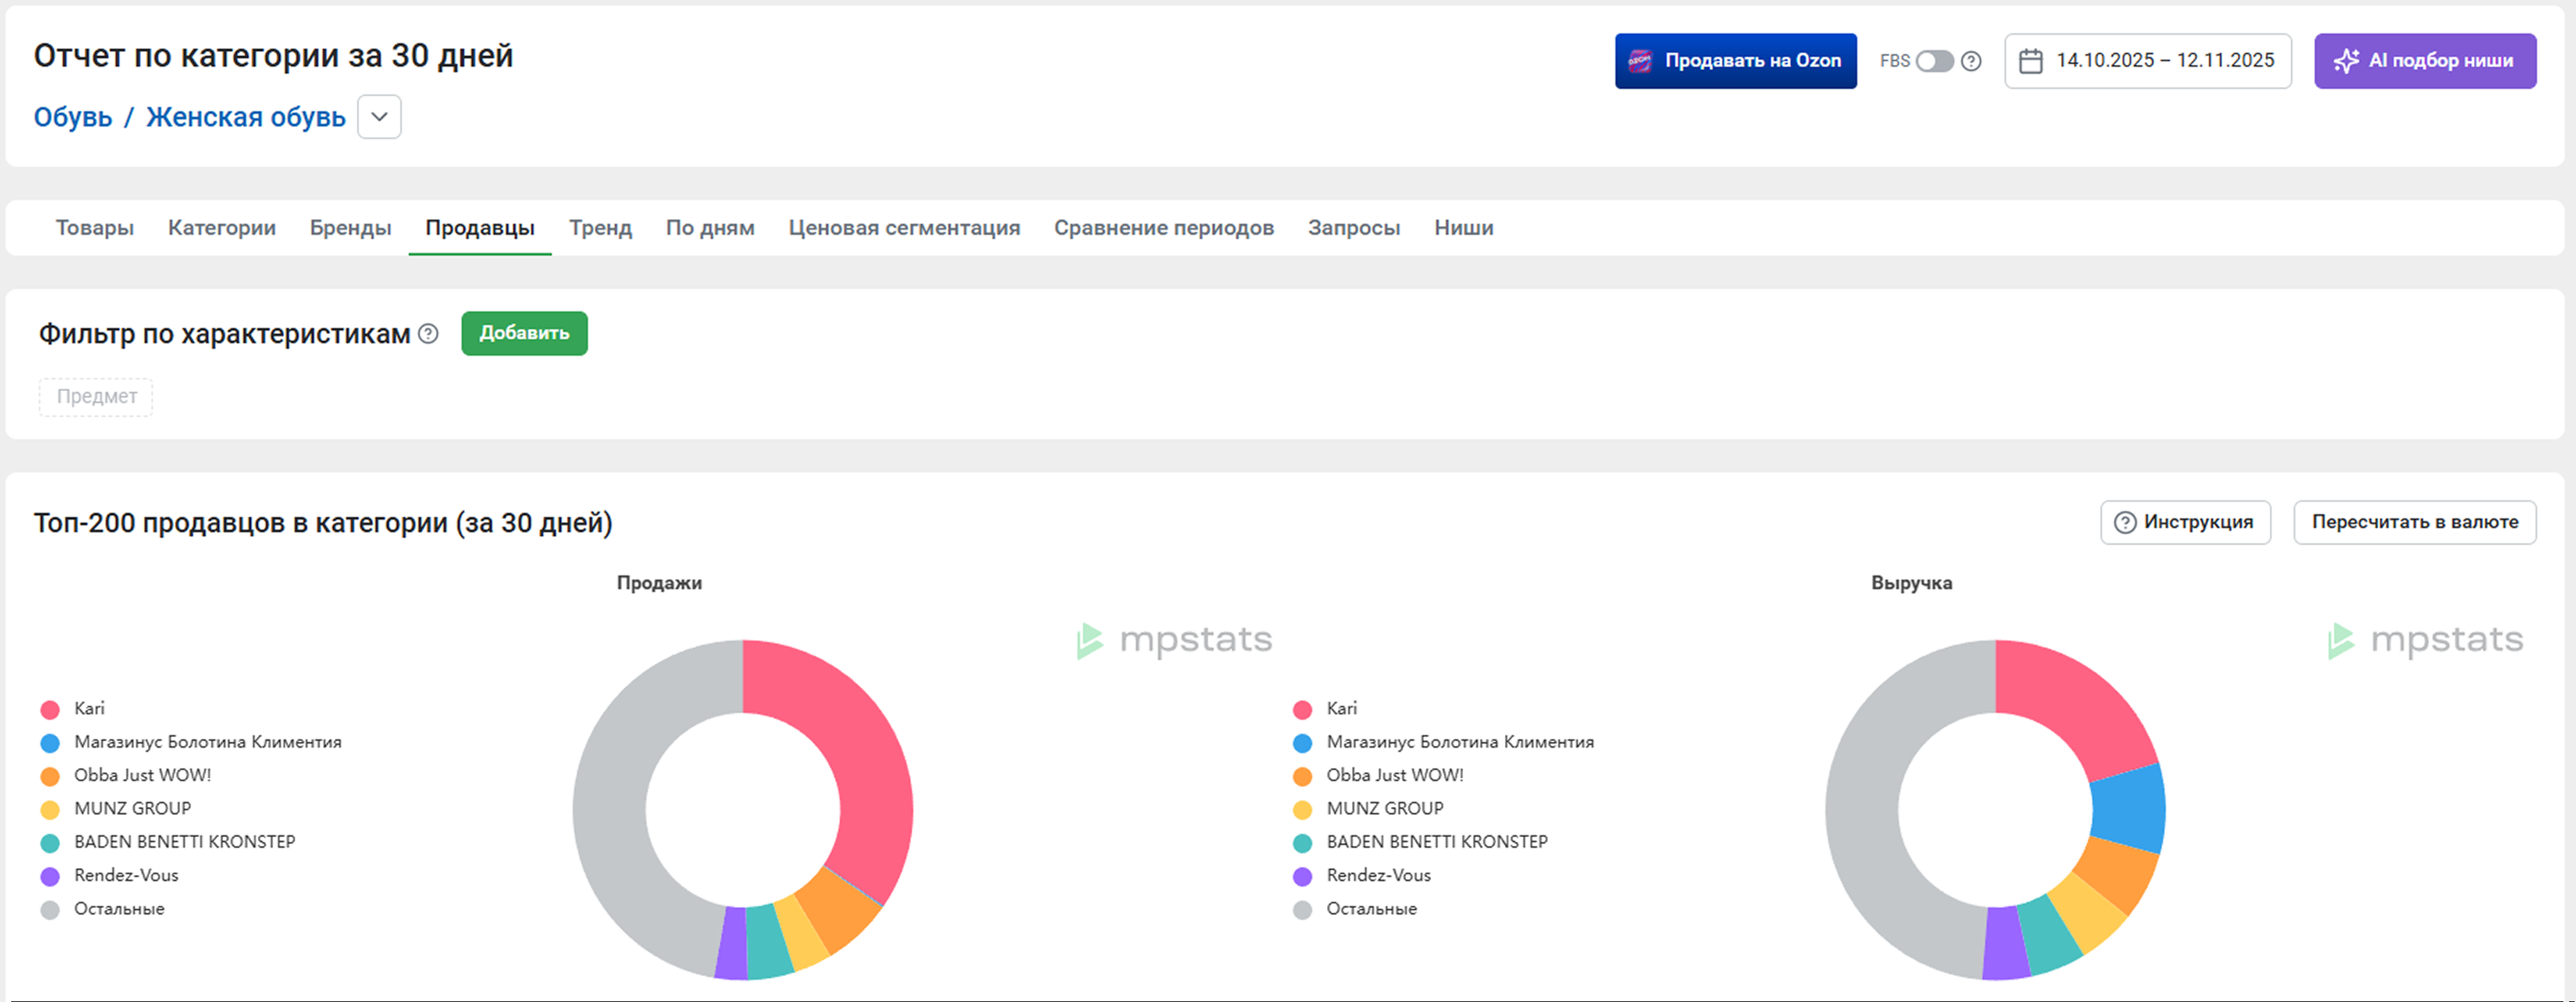Click the FBS help question-mark icon

point(1971,61)
